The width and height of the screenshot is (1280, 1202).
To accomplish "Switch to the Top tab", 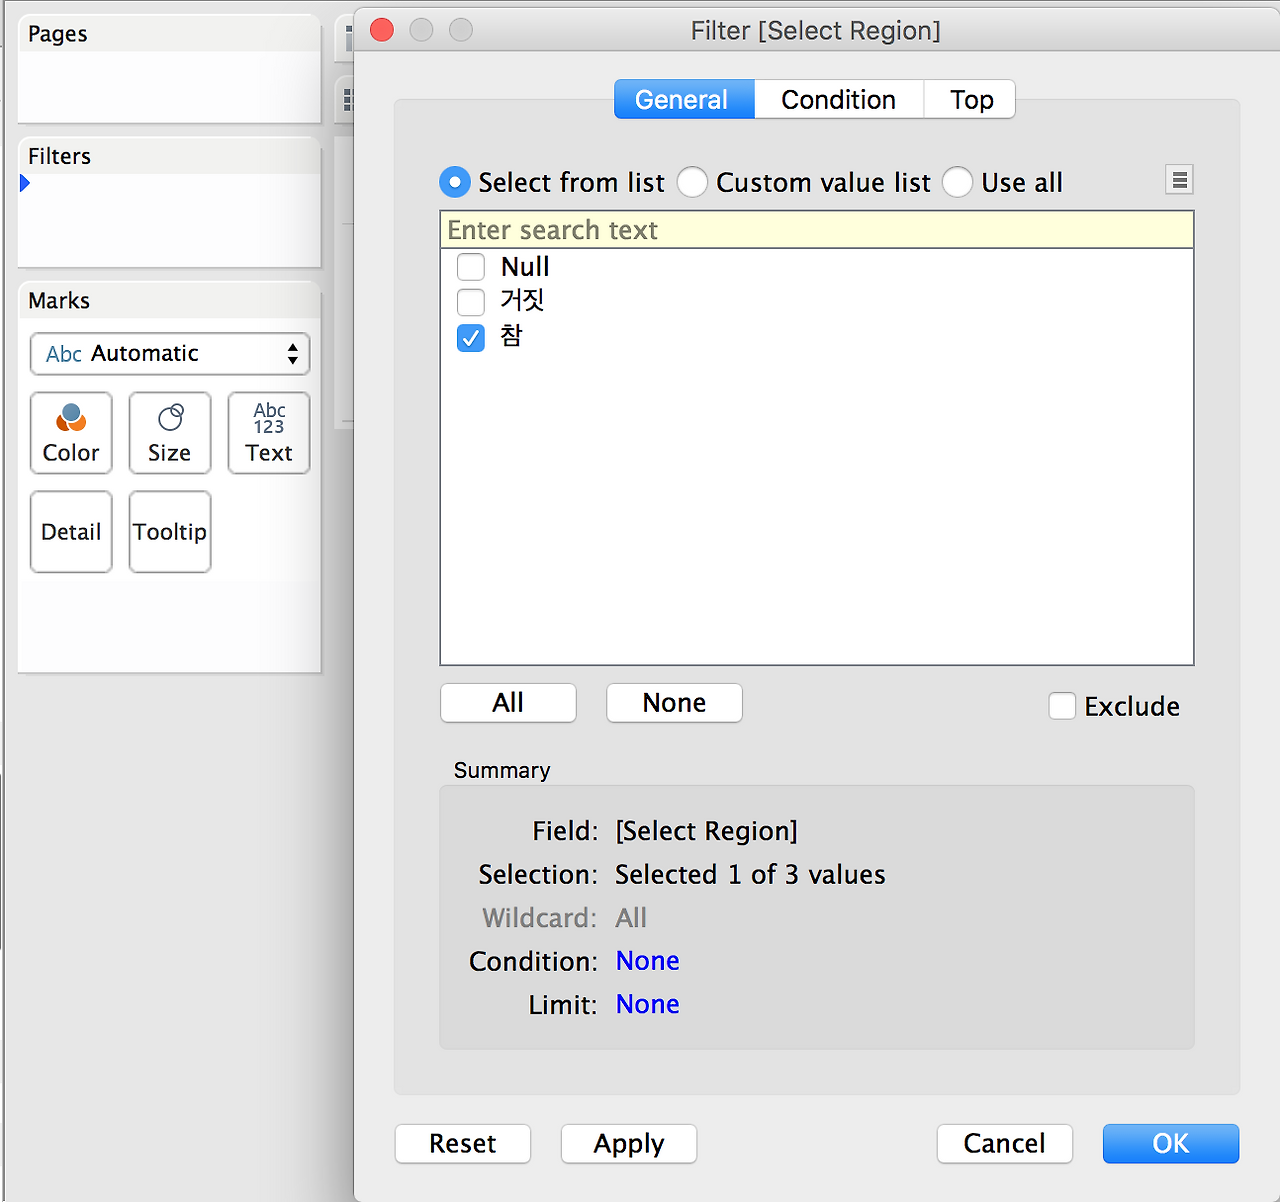I will (x=970, y=100).
